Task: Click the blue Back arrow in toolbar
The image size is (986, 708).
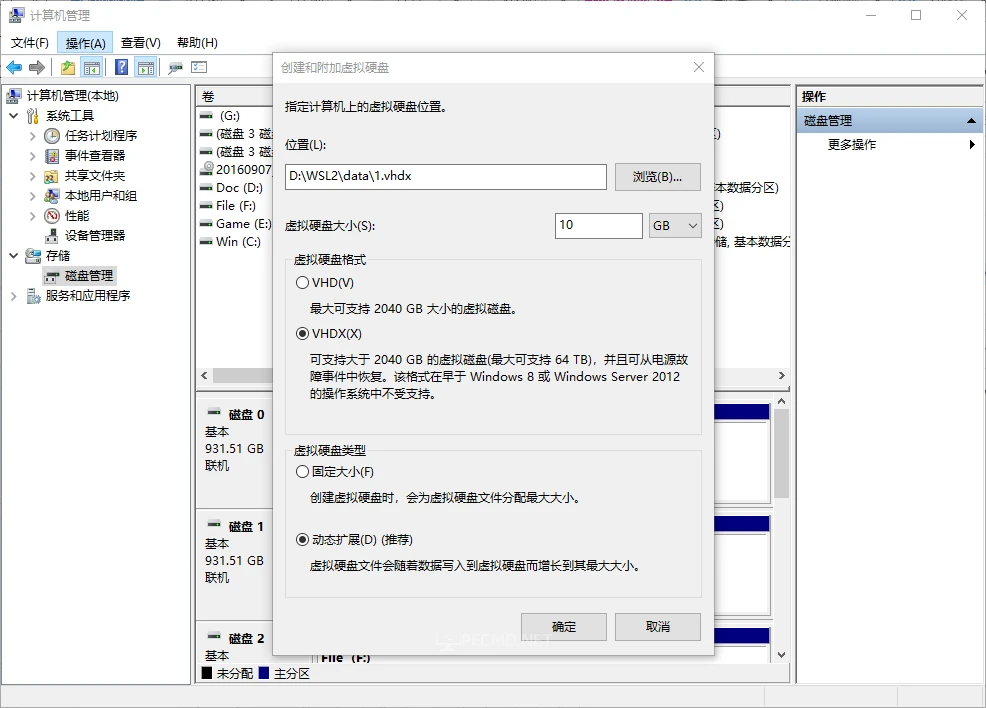Action: coord(14,67)
